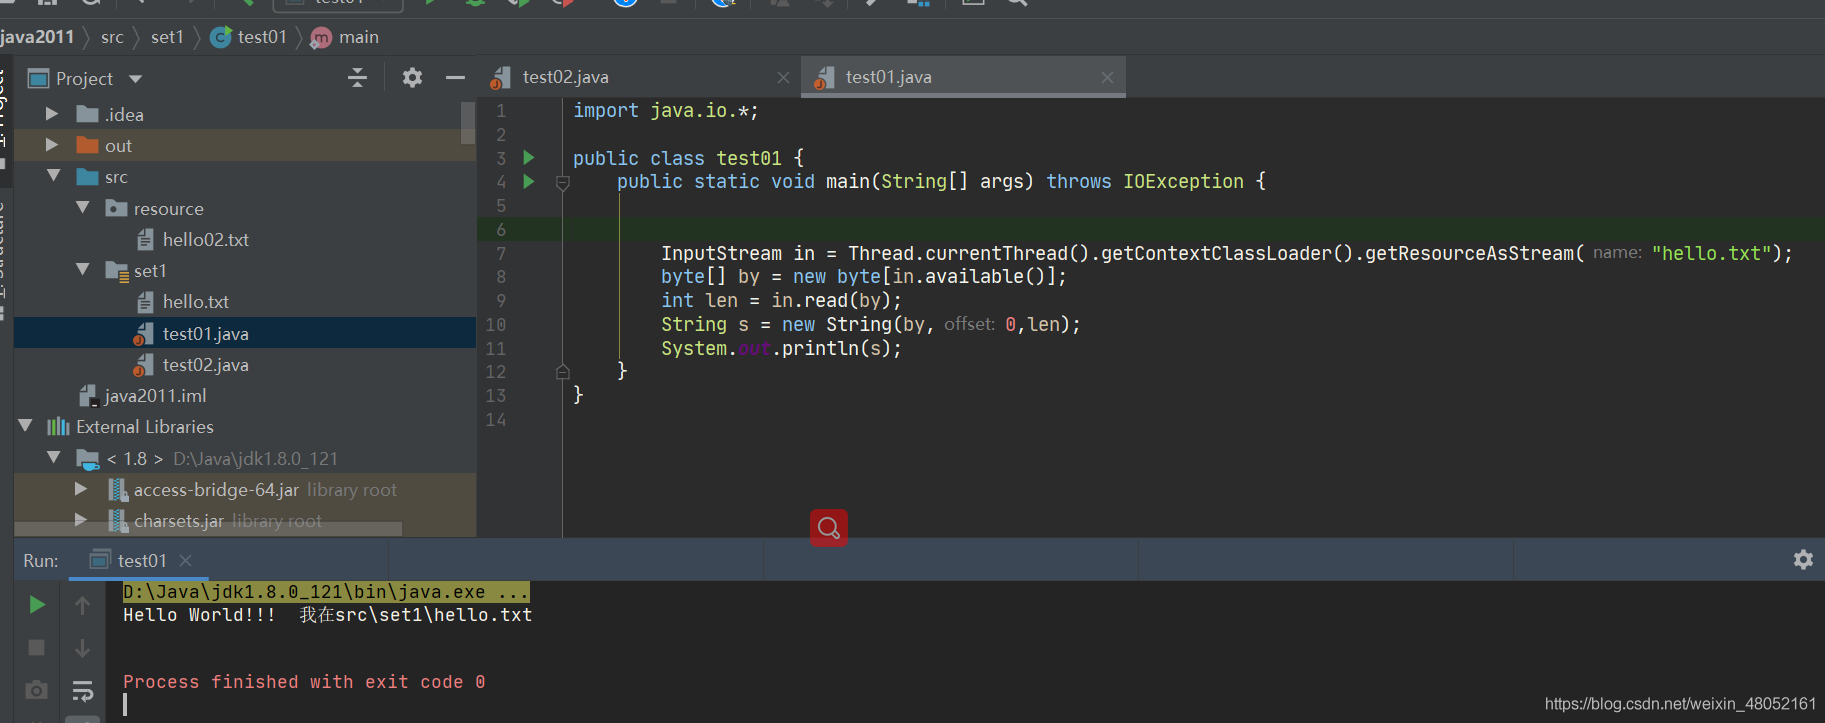The height and width of the screenshot is (723, 1825).
Task: Toggle fold marker at line 12
Action: pos(563,372)
